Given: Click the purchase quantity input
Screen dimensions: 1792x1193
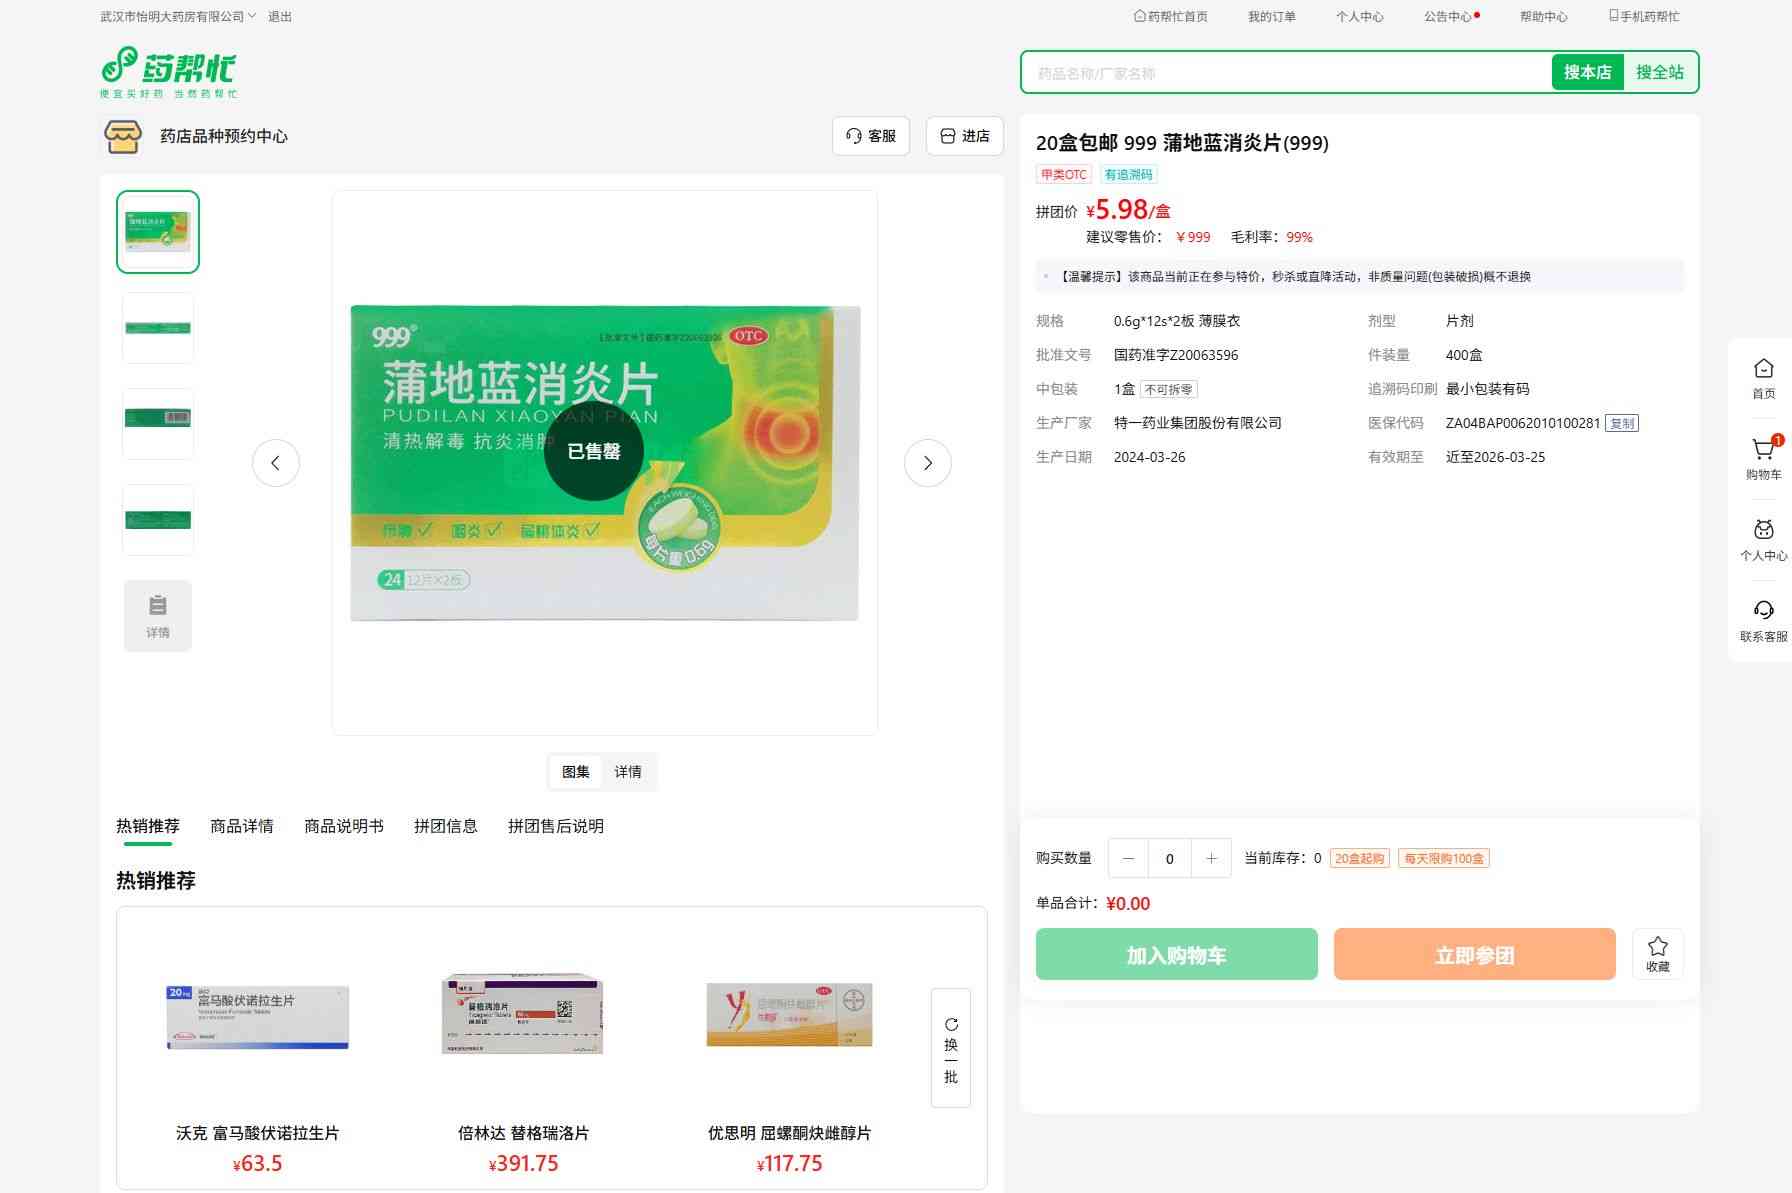Looking at the screenshot, I should 1170,858.
